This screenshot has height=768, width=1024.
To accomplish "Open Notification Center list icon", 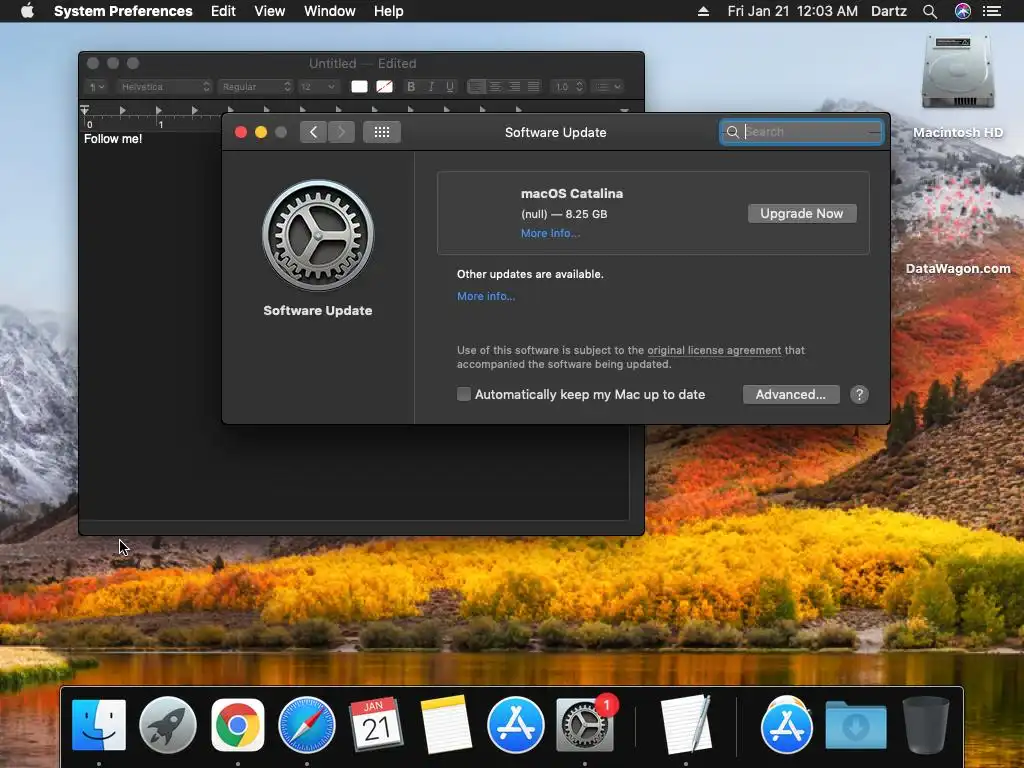I will [x=992, y=11].
